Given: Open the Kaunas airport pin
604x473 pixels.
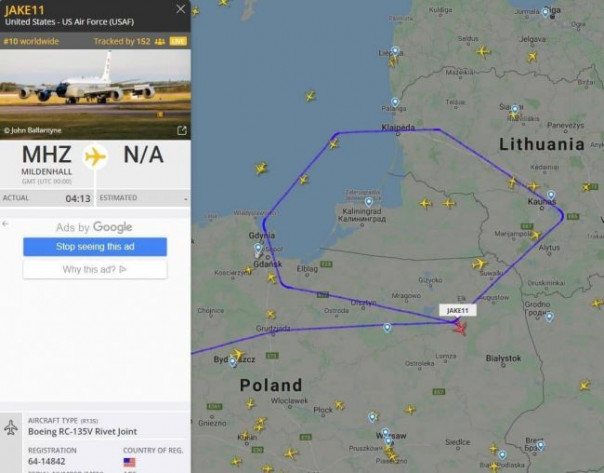Looking at the screenshot, I should coord(551,195).
